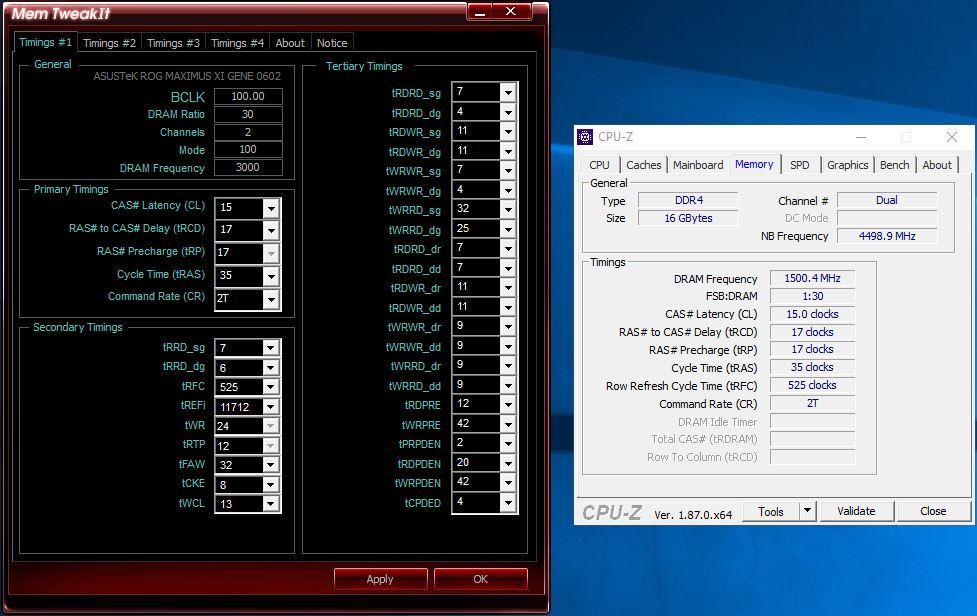Image resolution: width=977 pixels, height=616 pixels.
Task: Expand the tRDRD_sg dropdown
Action: tap(508, 93)
